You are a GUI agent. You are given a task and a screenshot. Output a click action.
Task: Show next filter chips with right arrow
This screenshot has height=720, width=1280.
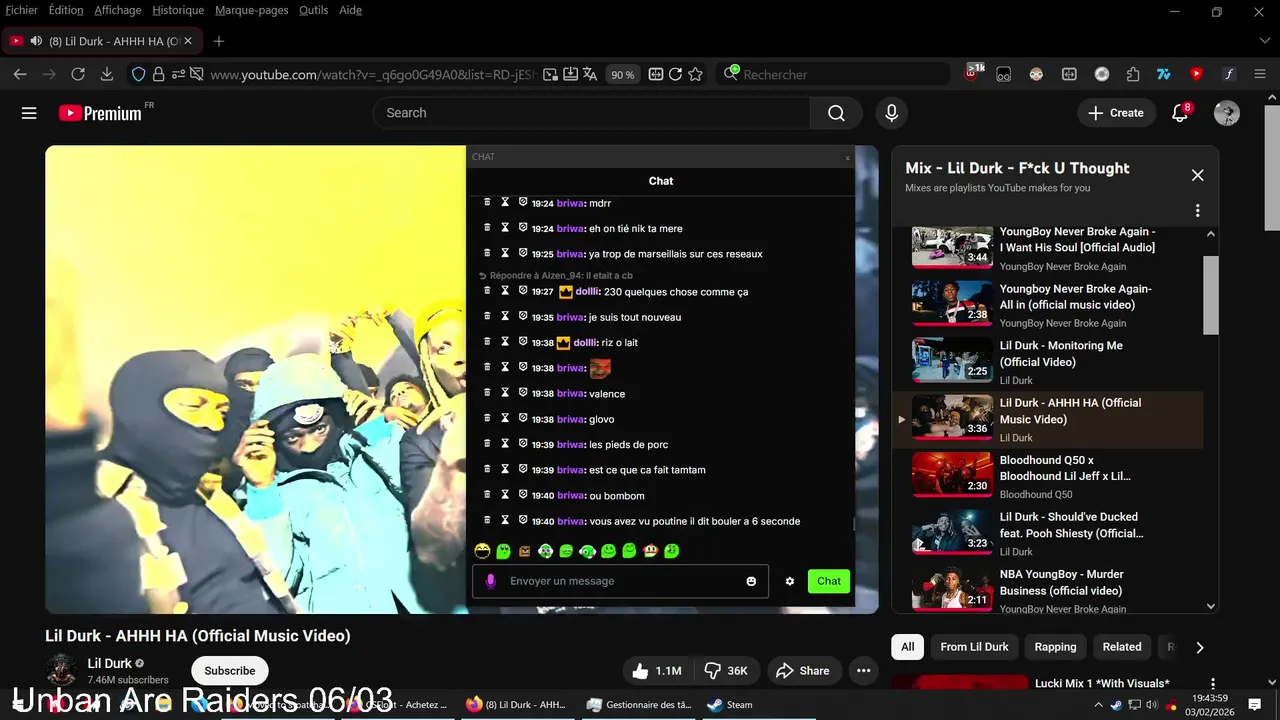(x=1200, y=647)
